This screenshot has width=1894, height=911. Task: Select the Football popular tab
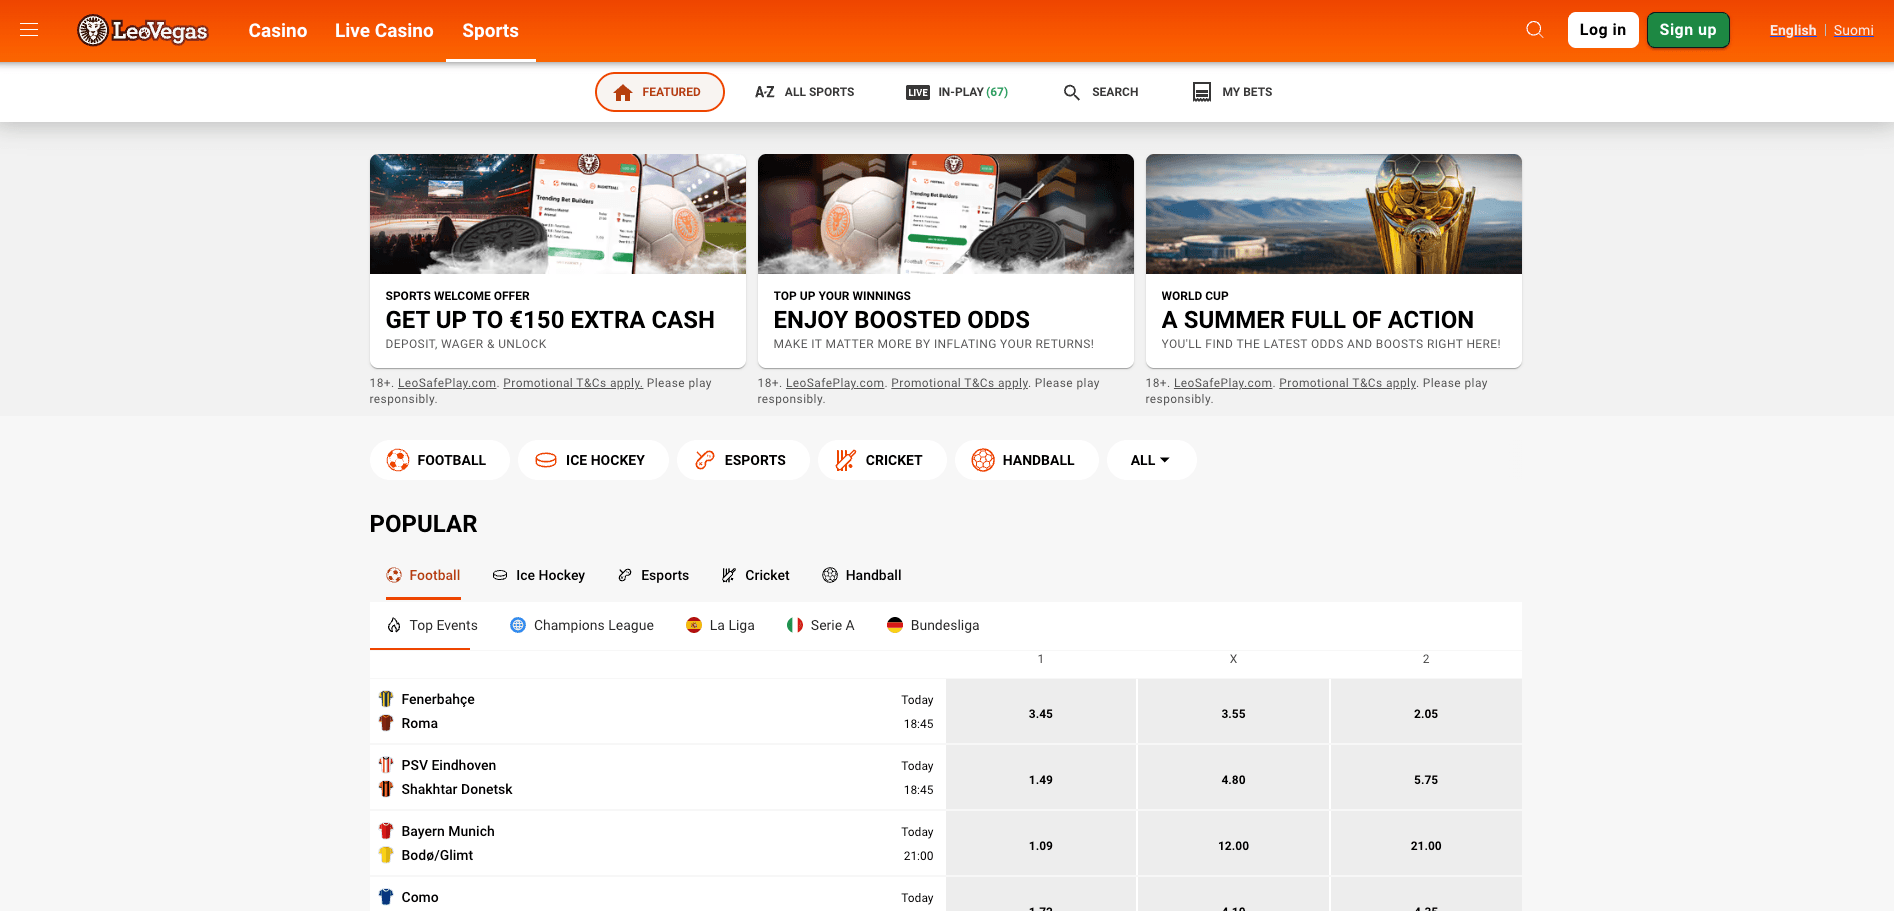(423, 575)
